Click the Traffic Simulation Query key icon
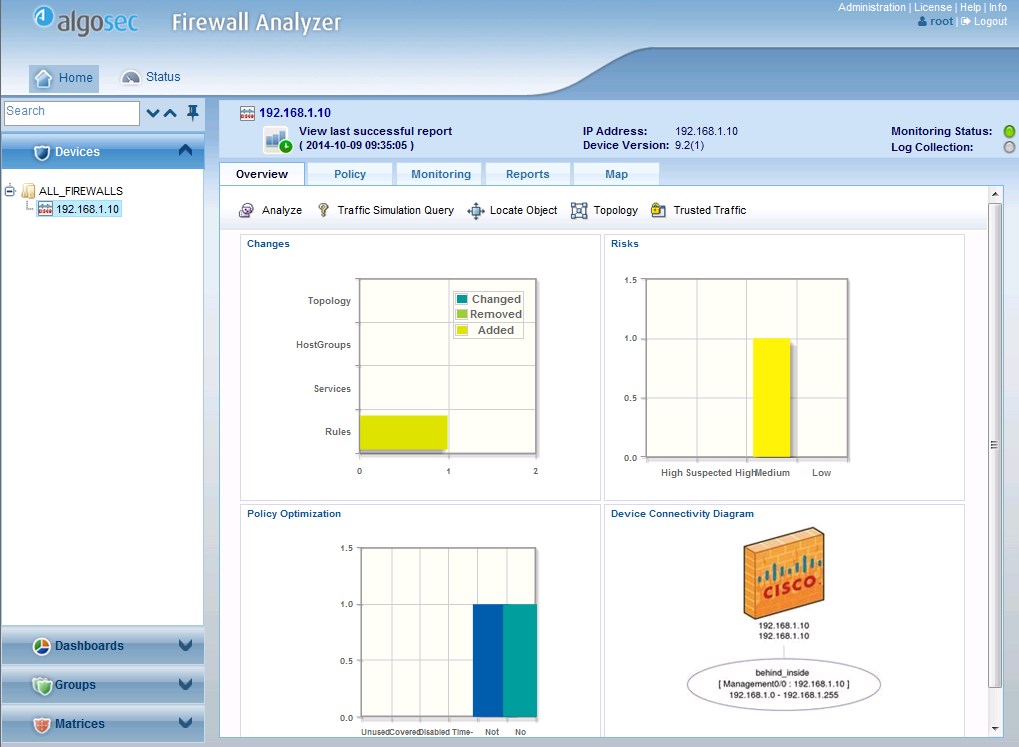 point(323,209)
